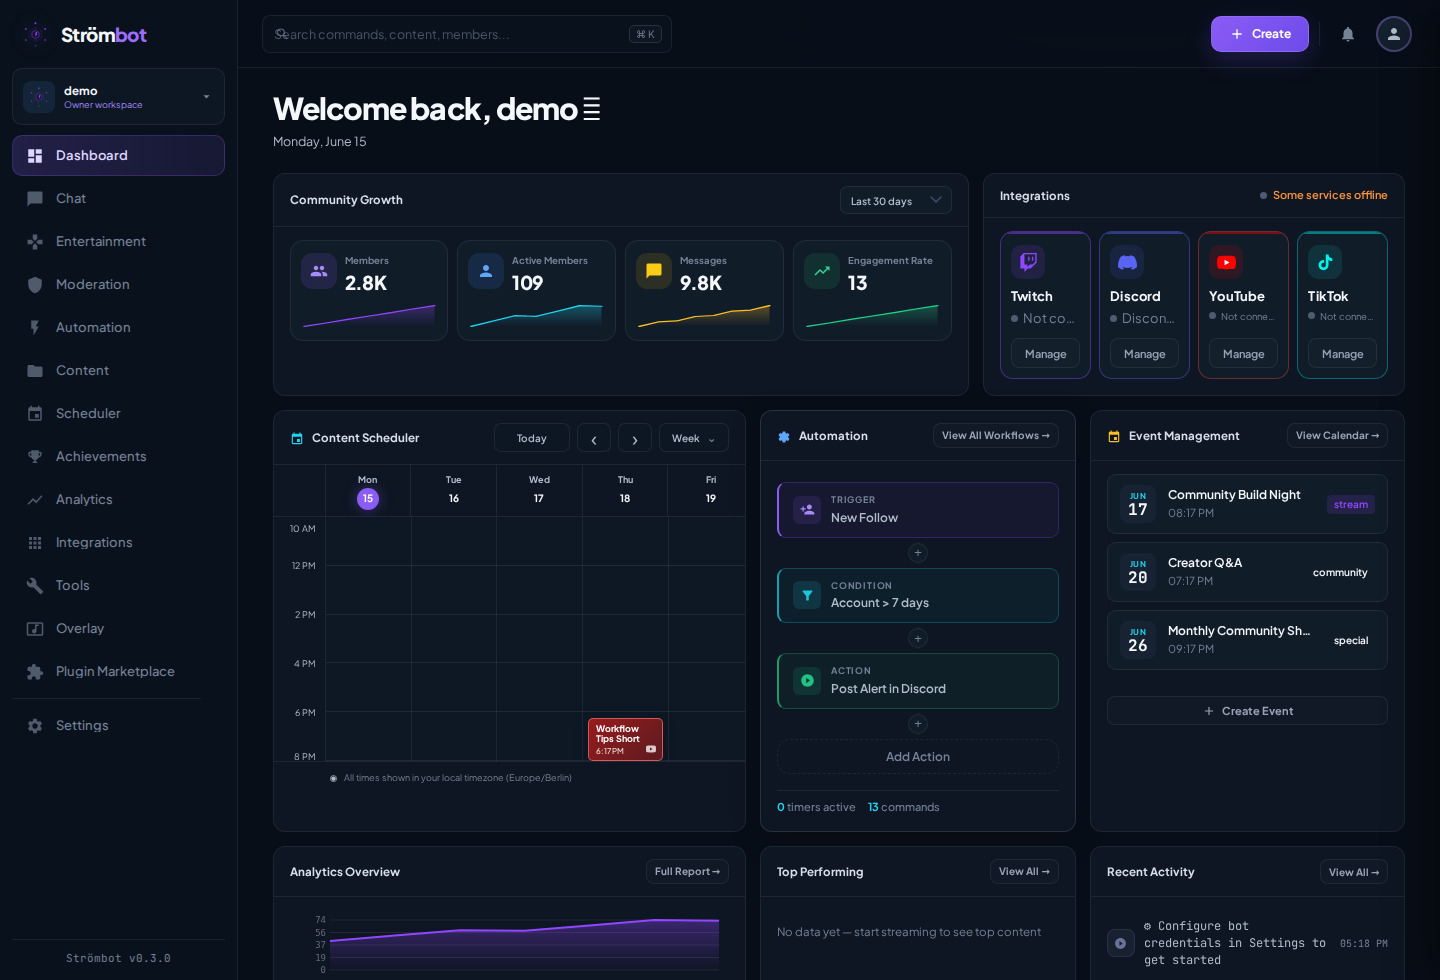Open Entertainment section
The image size is (1440, 980).
pos(118,241)
